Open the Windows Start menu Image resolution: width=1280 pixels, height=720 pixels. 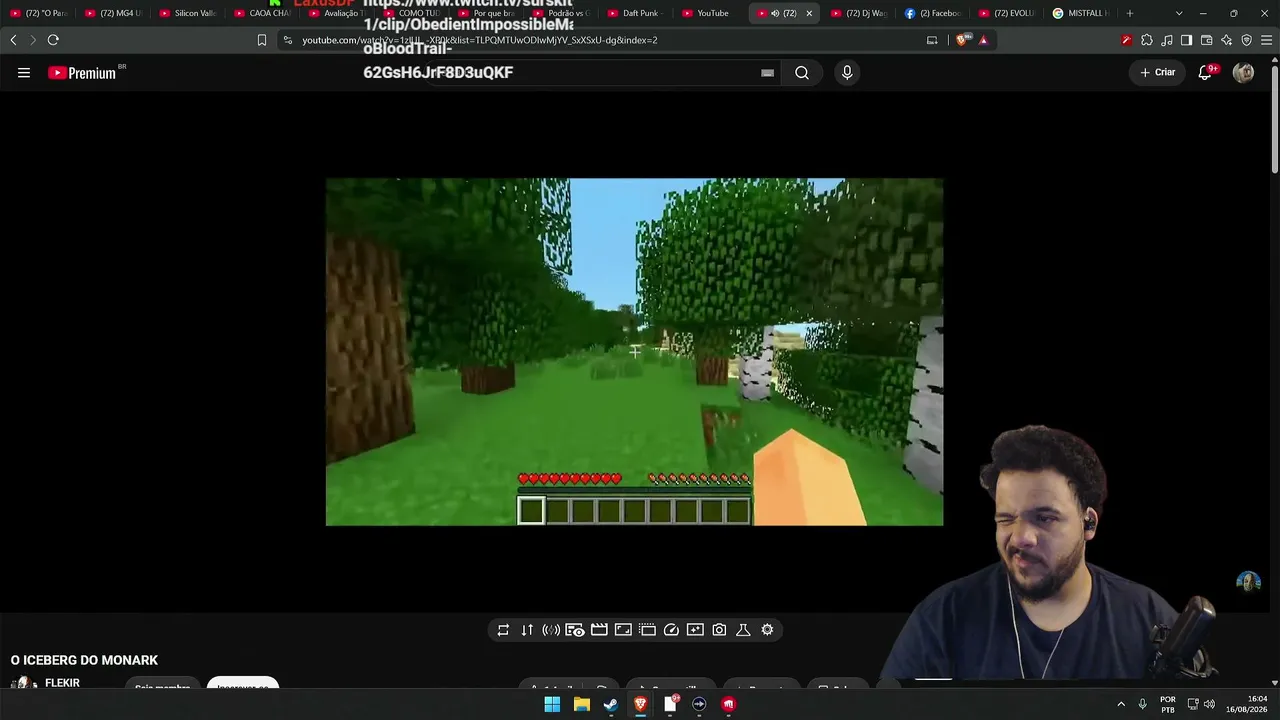coord(552,704)
